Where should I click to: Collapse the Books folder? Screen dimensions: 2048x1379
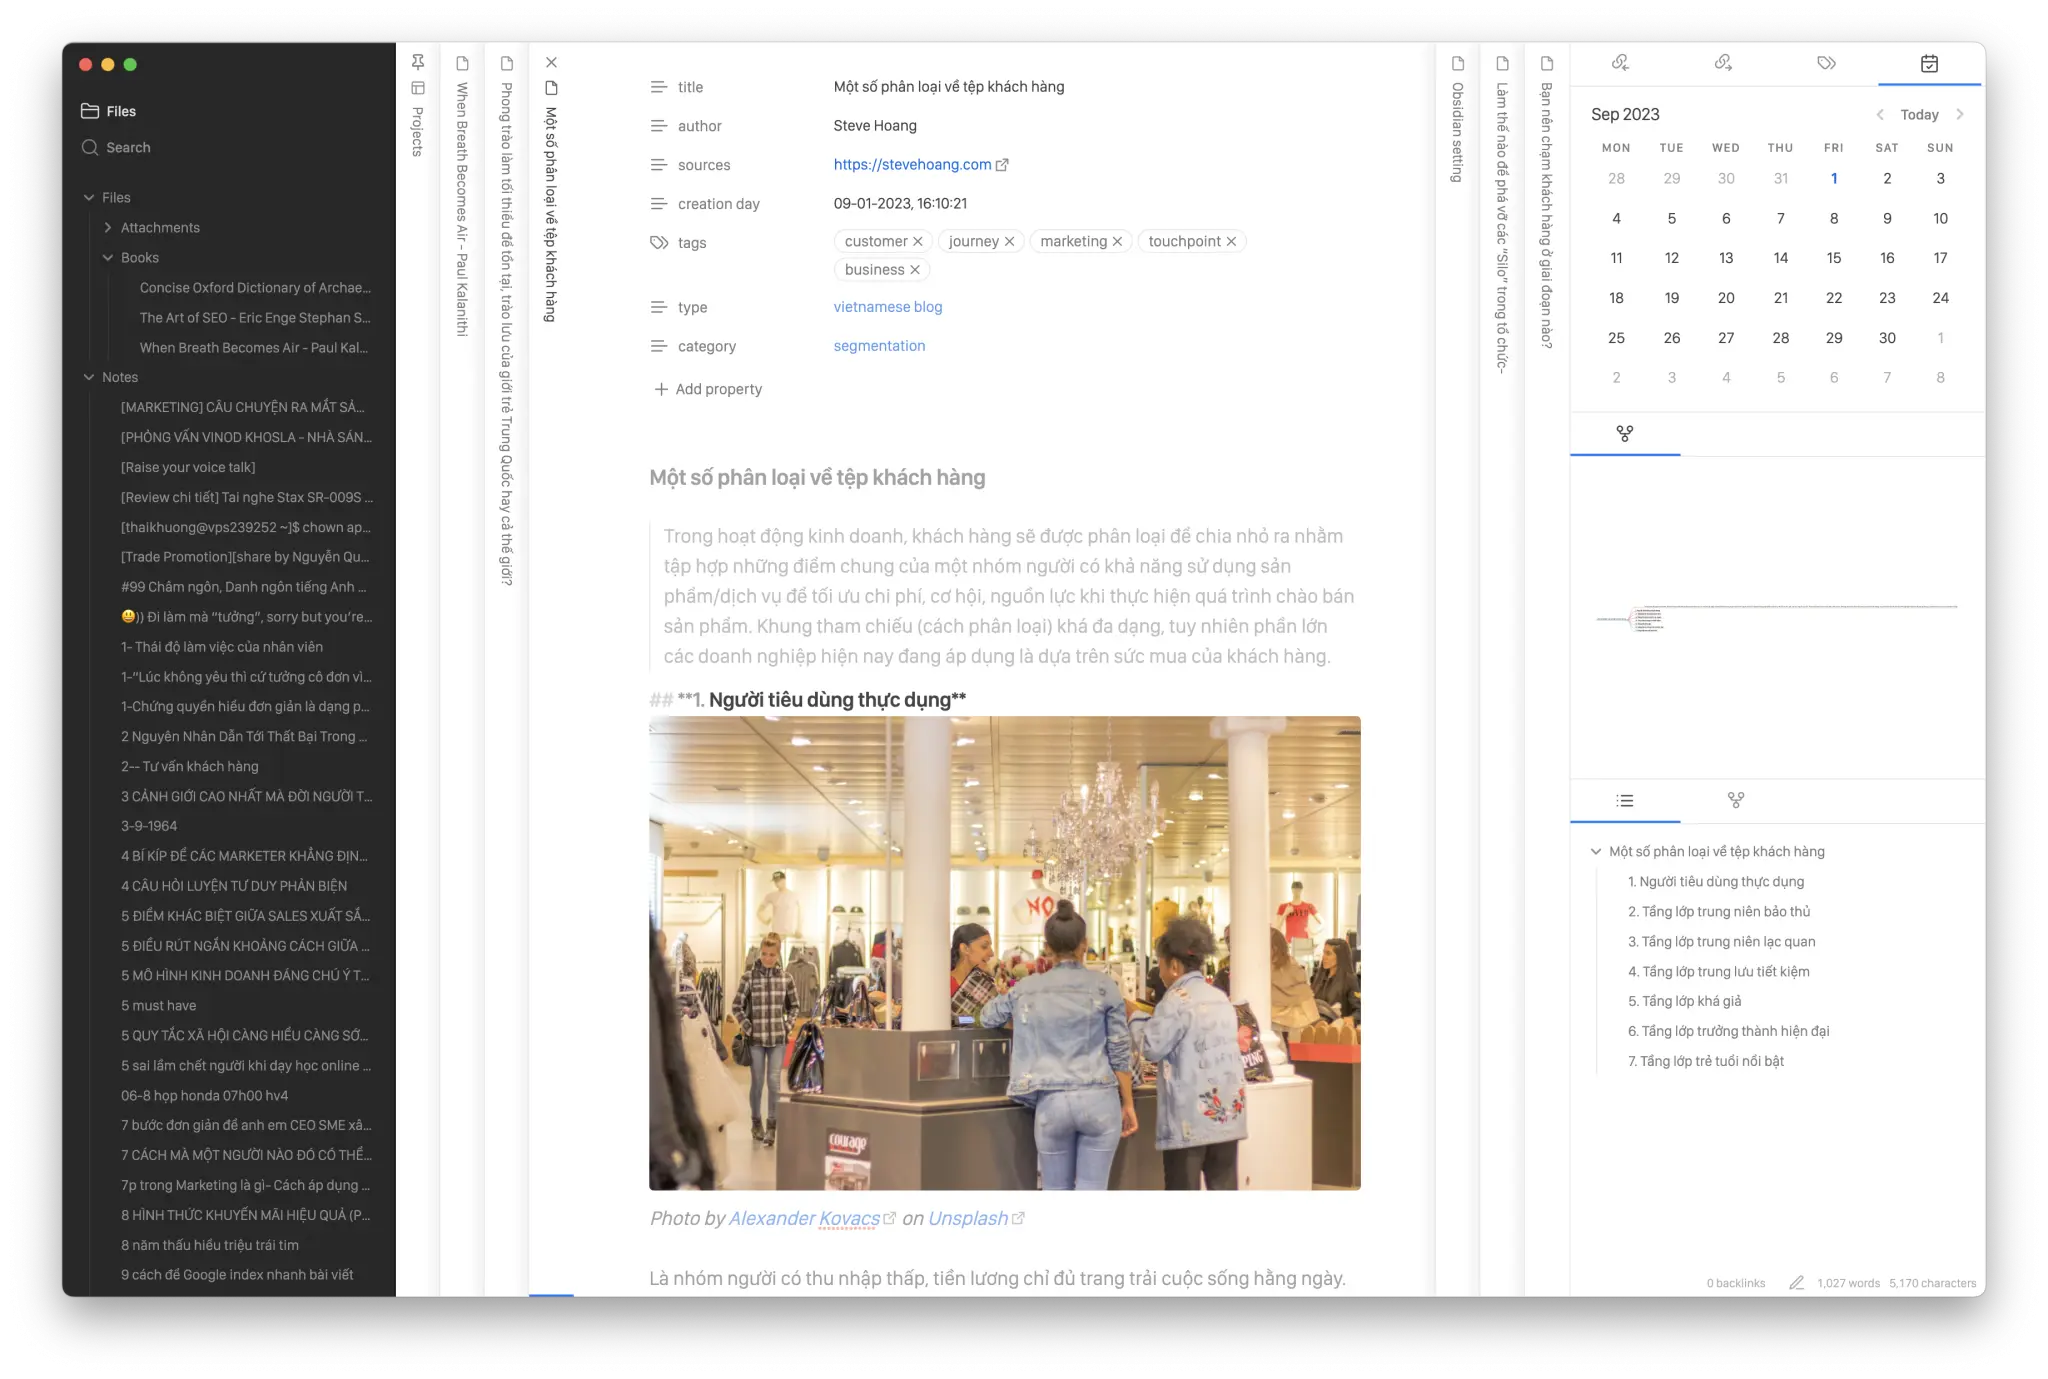coord(108,258)
